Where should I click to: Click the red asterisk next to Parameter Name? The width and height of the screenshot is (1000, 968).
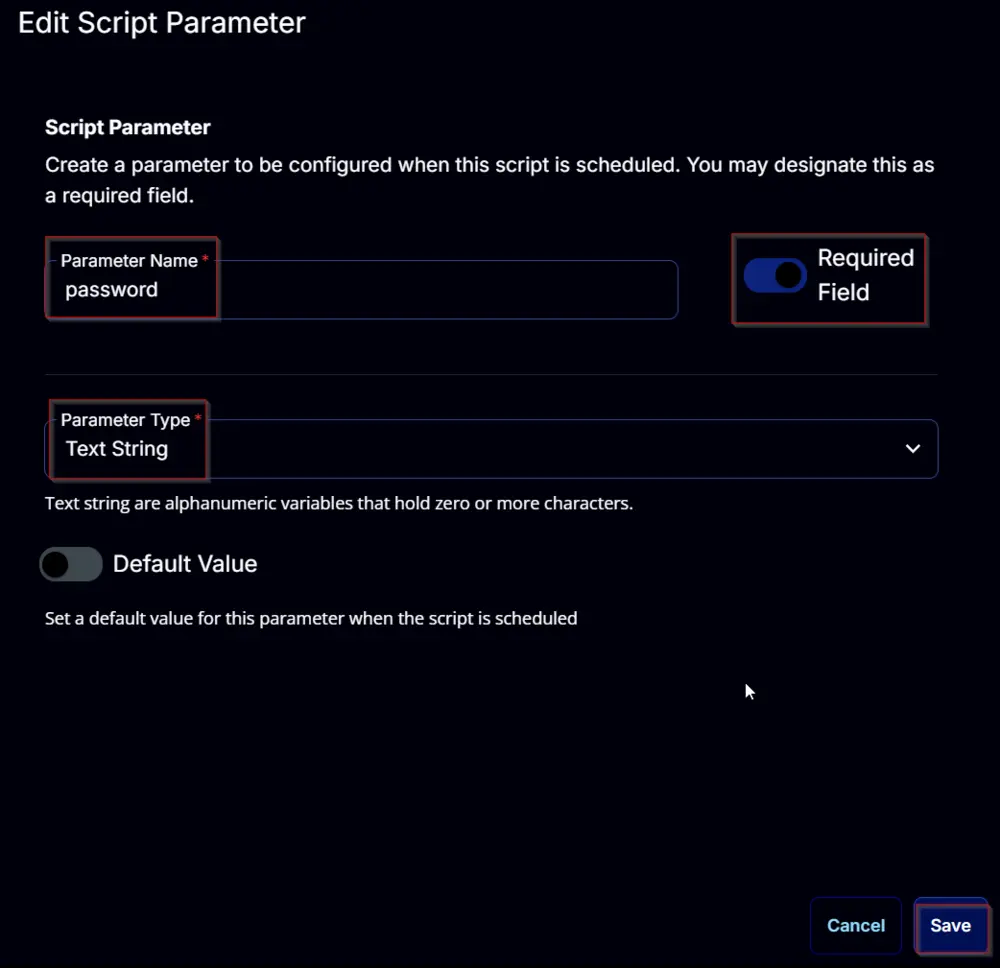[x=205, y=258]
